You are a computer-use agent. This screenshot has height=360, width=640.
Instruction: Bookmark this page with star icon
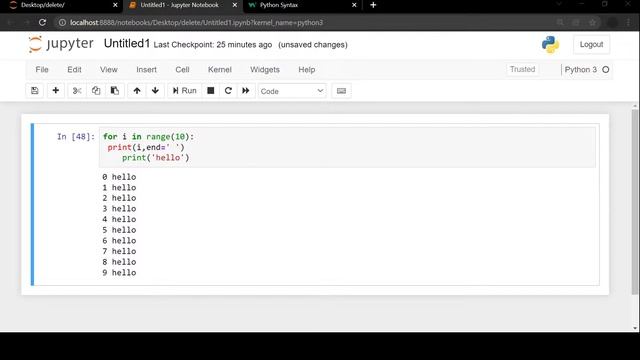[592, 22]
